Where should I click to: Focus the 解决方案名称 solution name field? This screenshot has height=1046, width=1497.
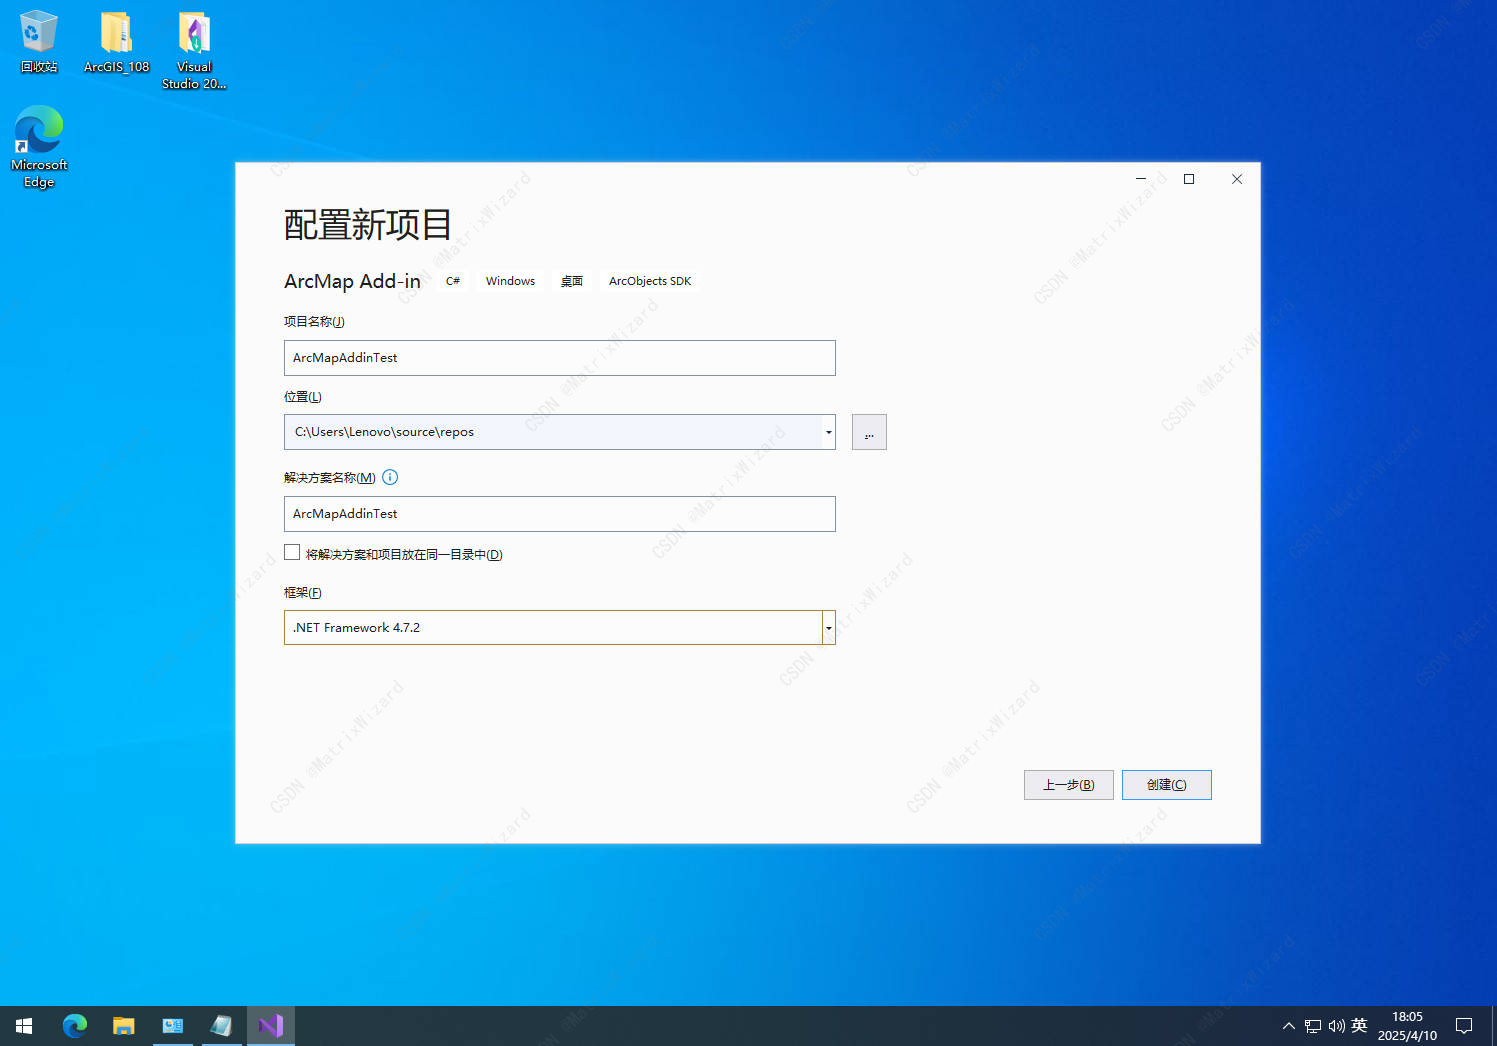[x=559, y=514]
